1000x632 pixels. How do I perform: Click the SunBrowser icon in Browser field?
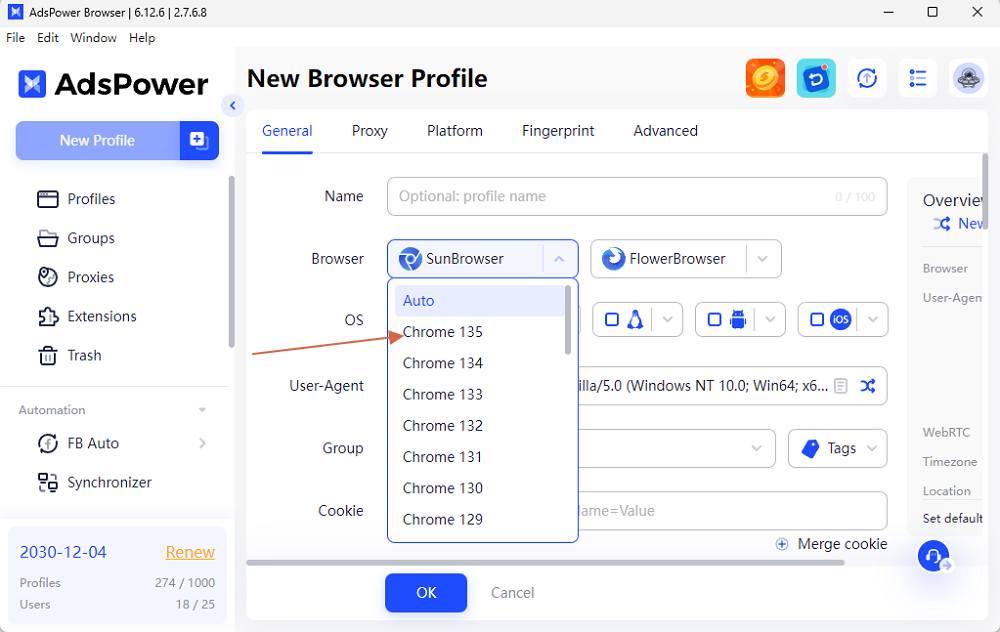point(409,259)
